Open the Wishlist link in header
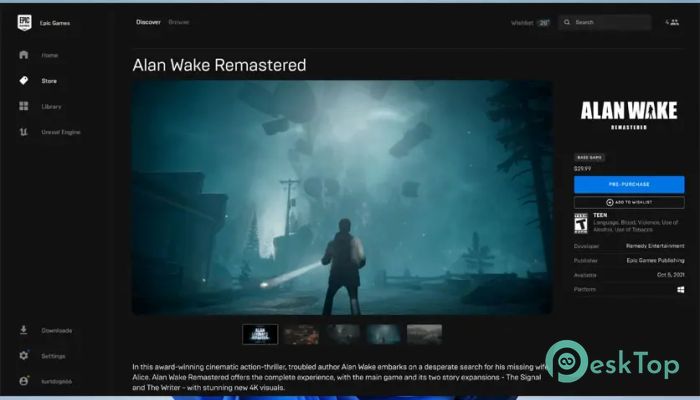The image size is (700, 400). [522, 23]
